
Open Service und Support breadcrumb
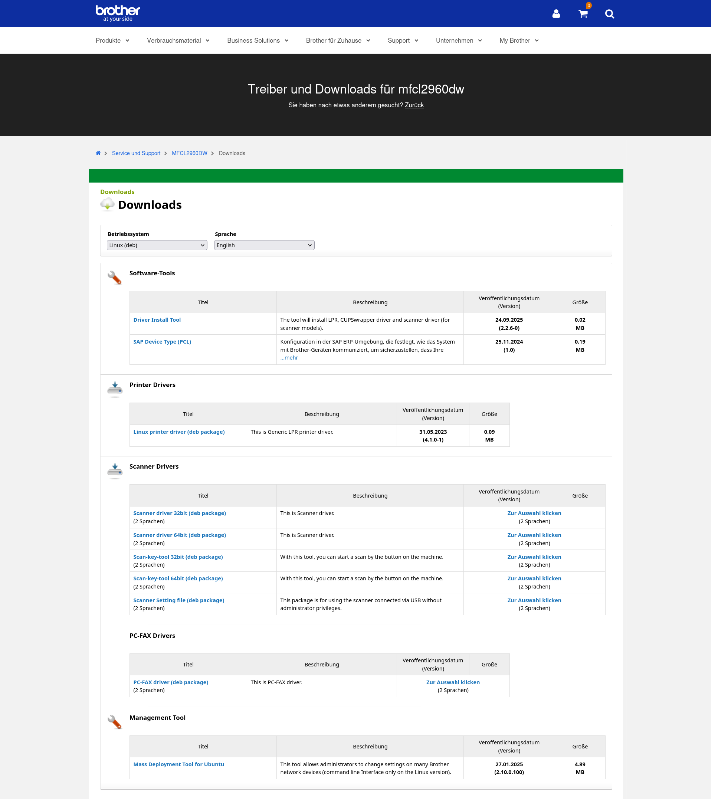tap(136, 153)
